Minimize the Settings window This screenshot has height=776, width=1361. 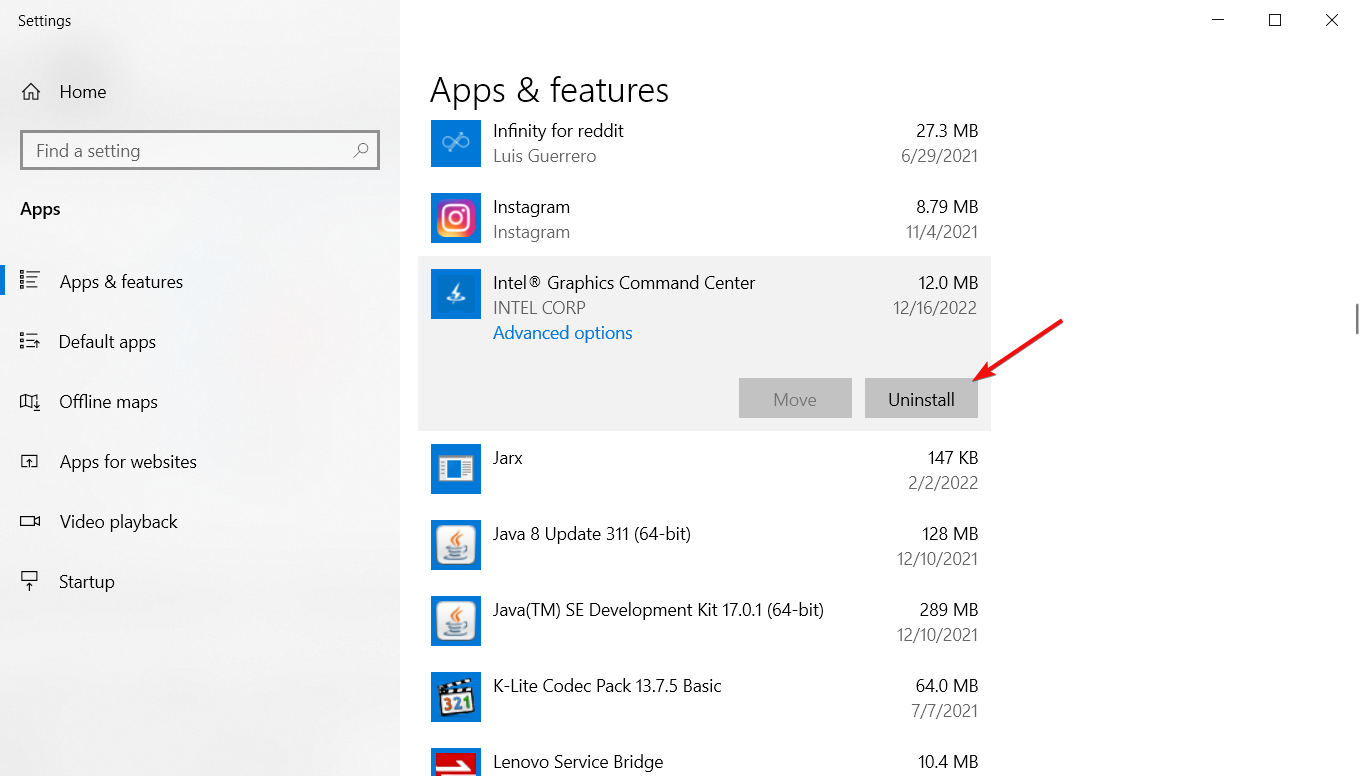(1218, 20)
